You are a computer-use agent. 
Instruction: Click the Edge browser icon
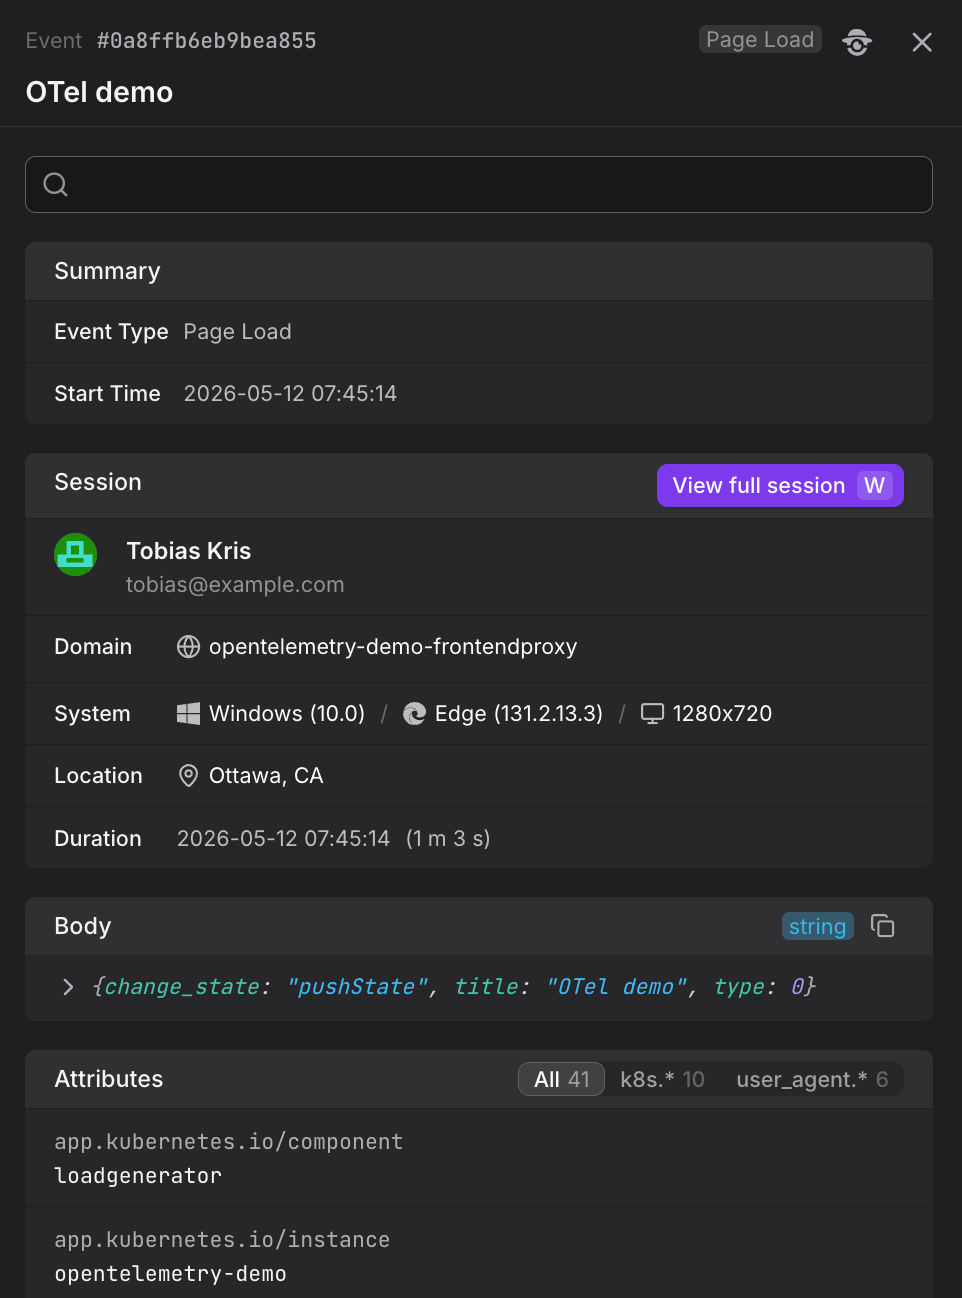[x=414, y=713]
